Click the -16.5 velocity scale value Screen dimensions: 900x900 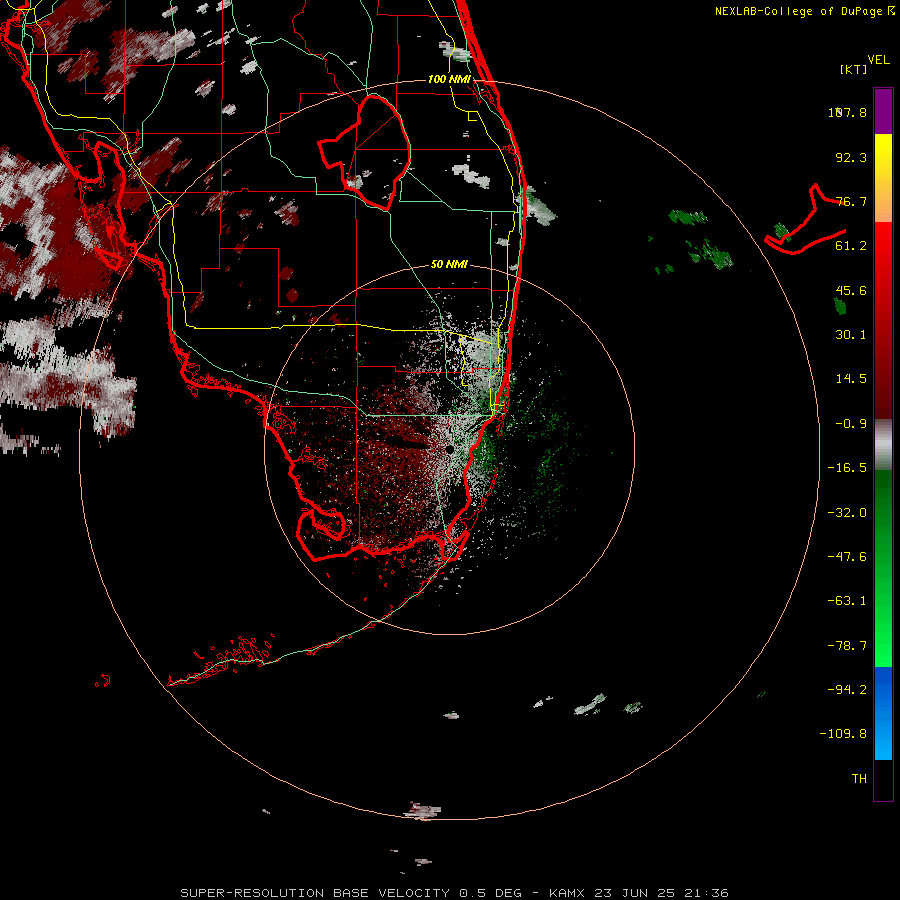click(x=847, y=468)
